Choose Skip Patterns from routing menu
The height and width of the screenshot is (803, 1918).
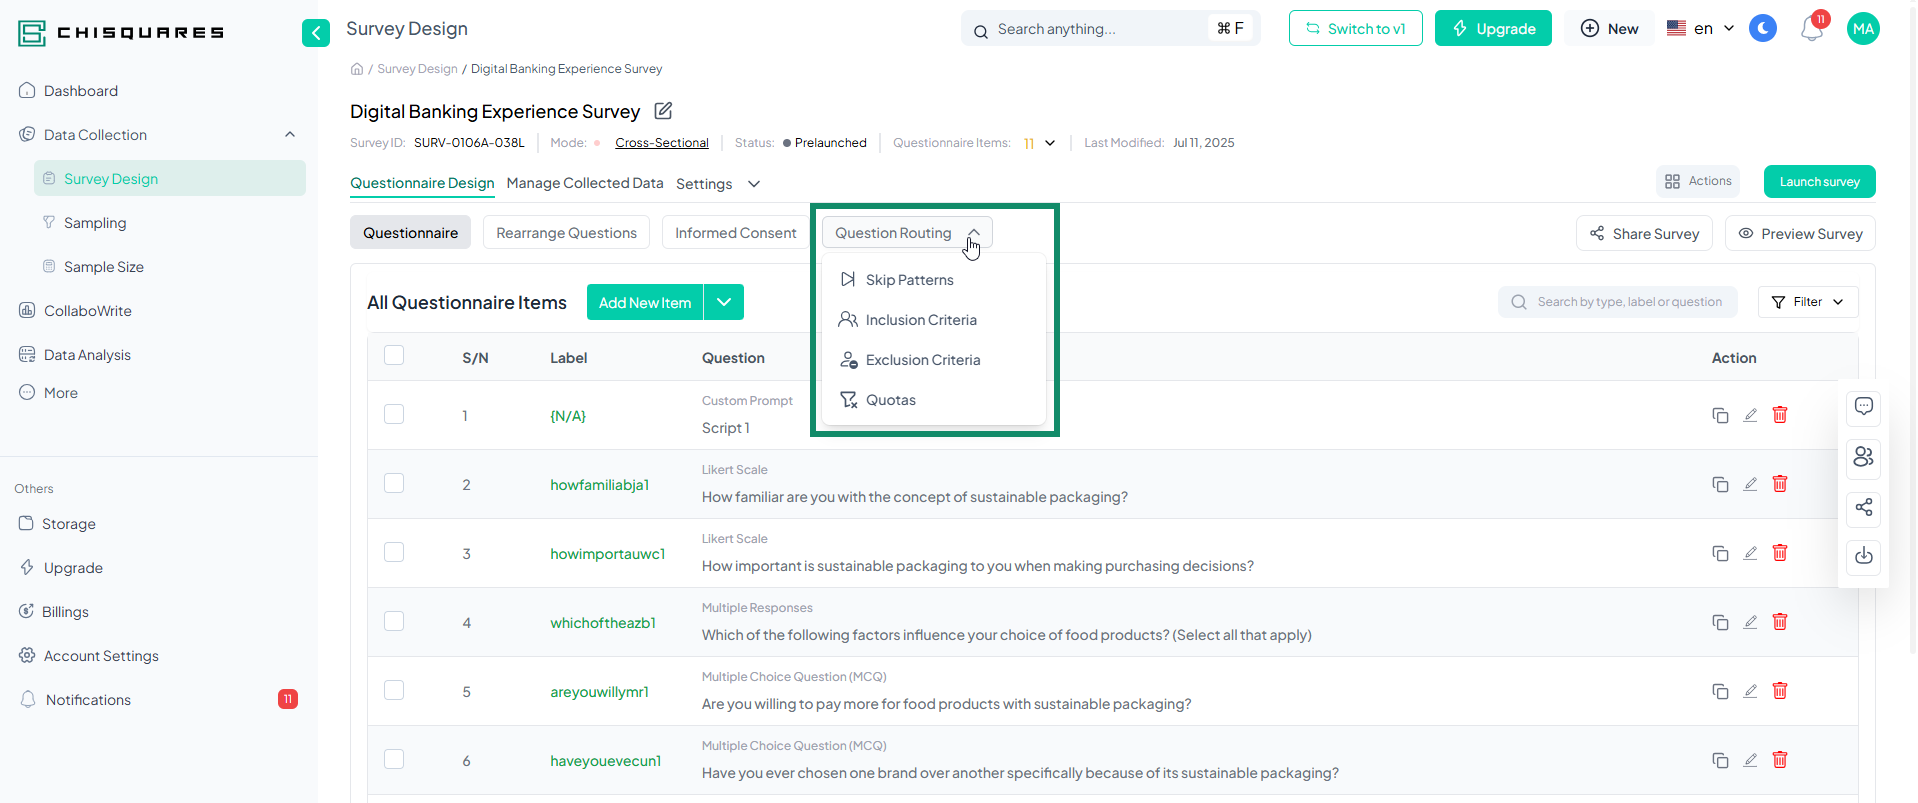point(909,280)
